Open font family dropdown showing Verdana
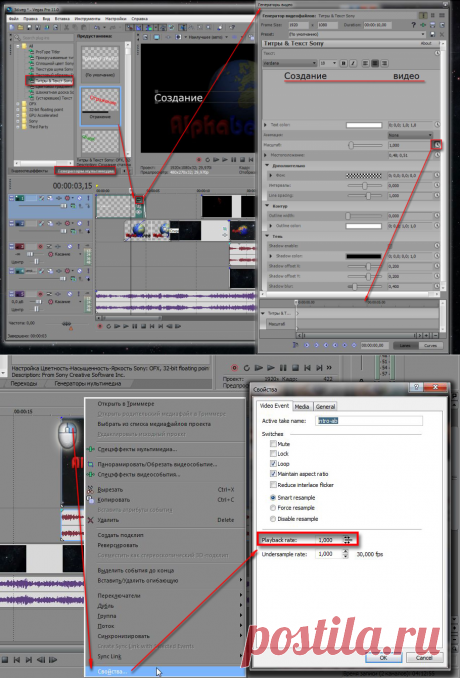The width and height of the screenshot is (460, 678). 290,63
